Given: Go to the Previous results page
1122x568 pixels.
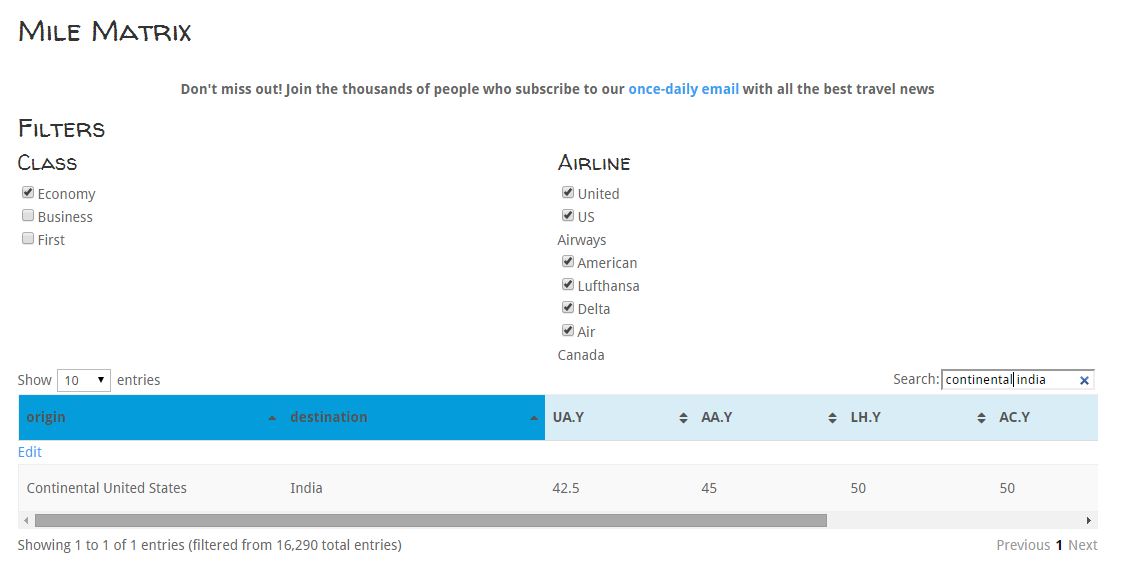Looking at the screenshot, I should click(x=1022, y=545).
